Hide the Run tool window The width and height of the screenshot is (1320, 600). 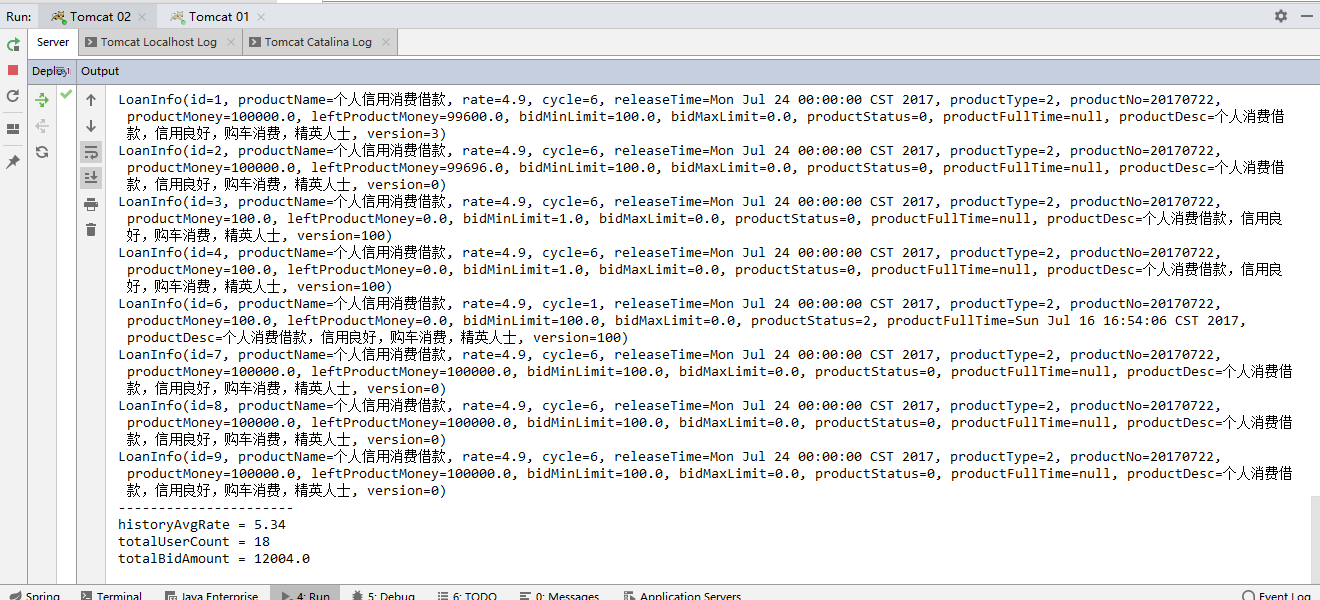1307,16
